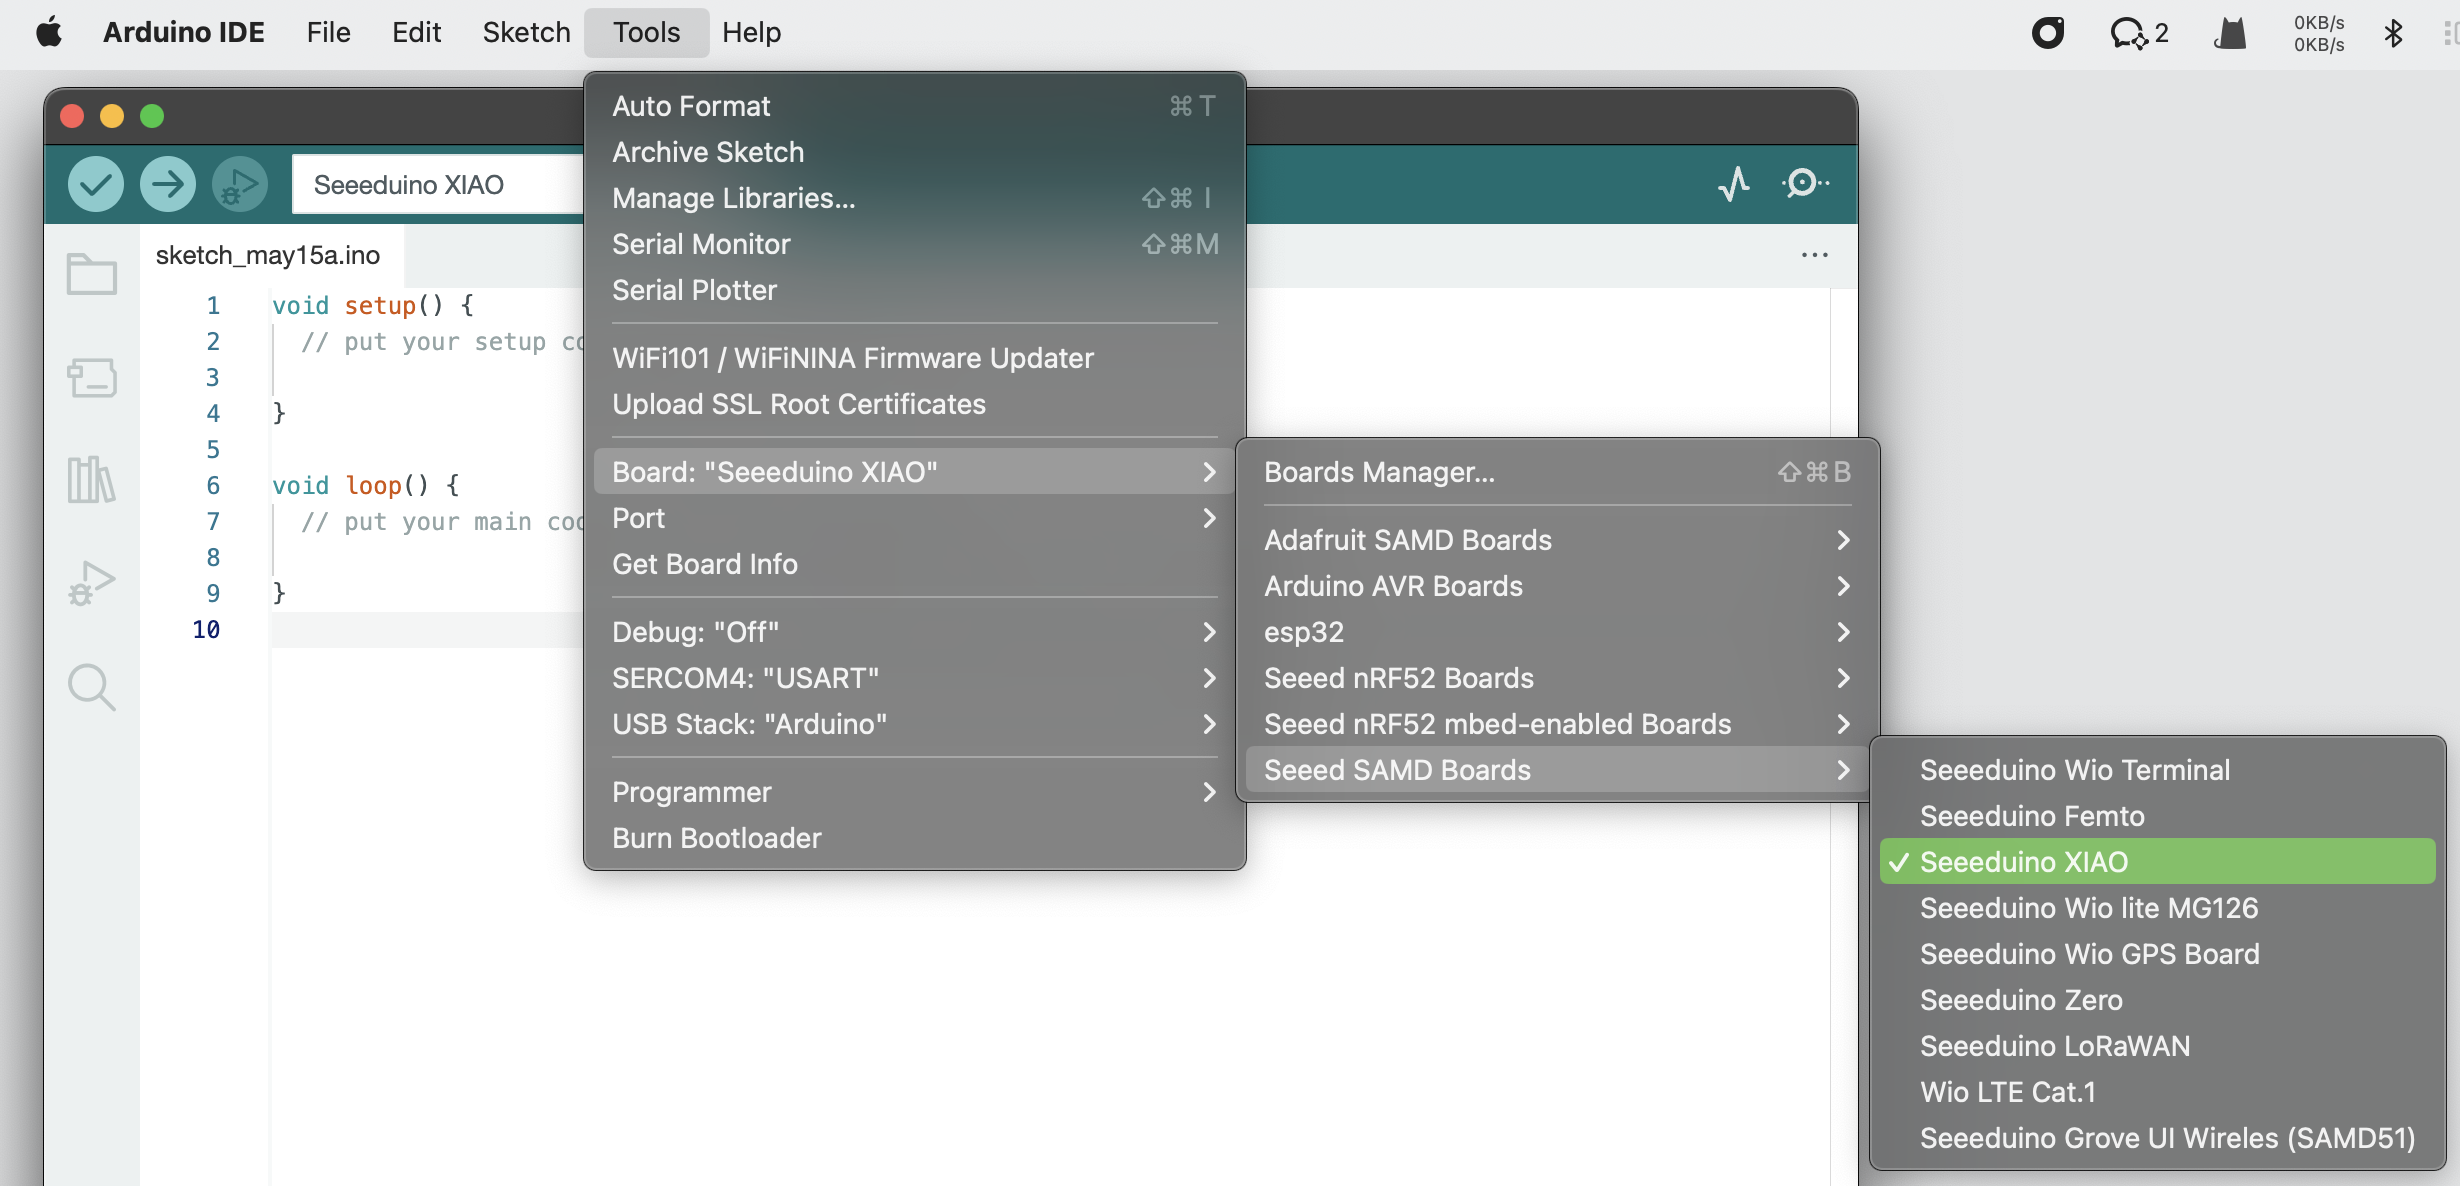2460x1186 pixels.
Task: Expand the SERCOM4: "USART" submenu
Action: (914, 677)
